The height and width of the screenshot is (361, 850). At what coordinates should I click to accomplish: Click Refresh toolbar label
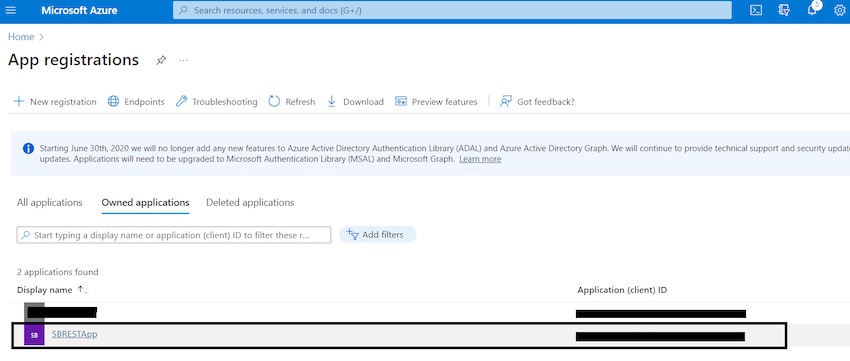300,101
